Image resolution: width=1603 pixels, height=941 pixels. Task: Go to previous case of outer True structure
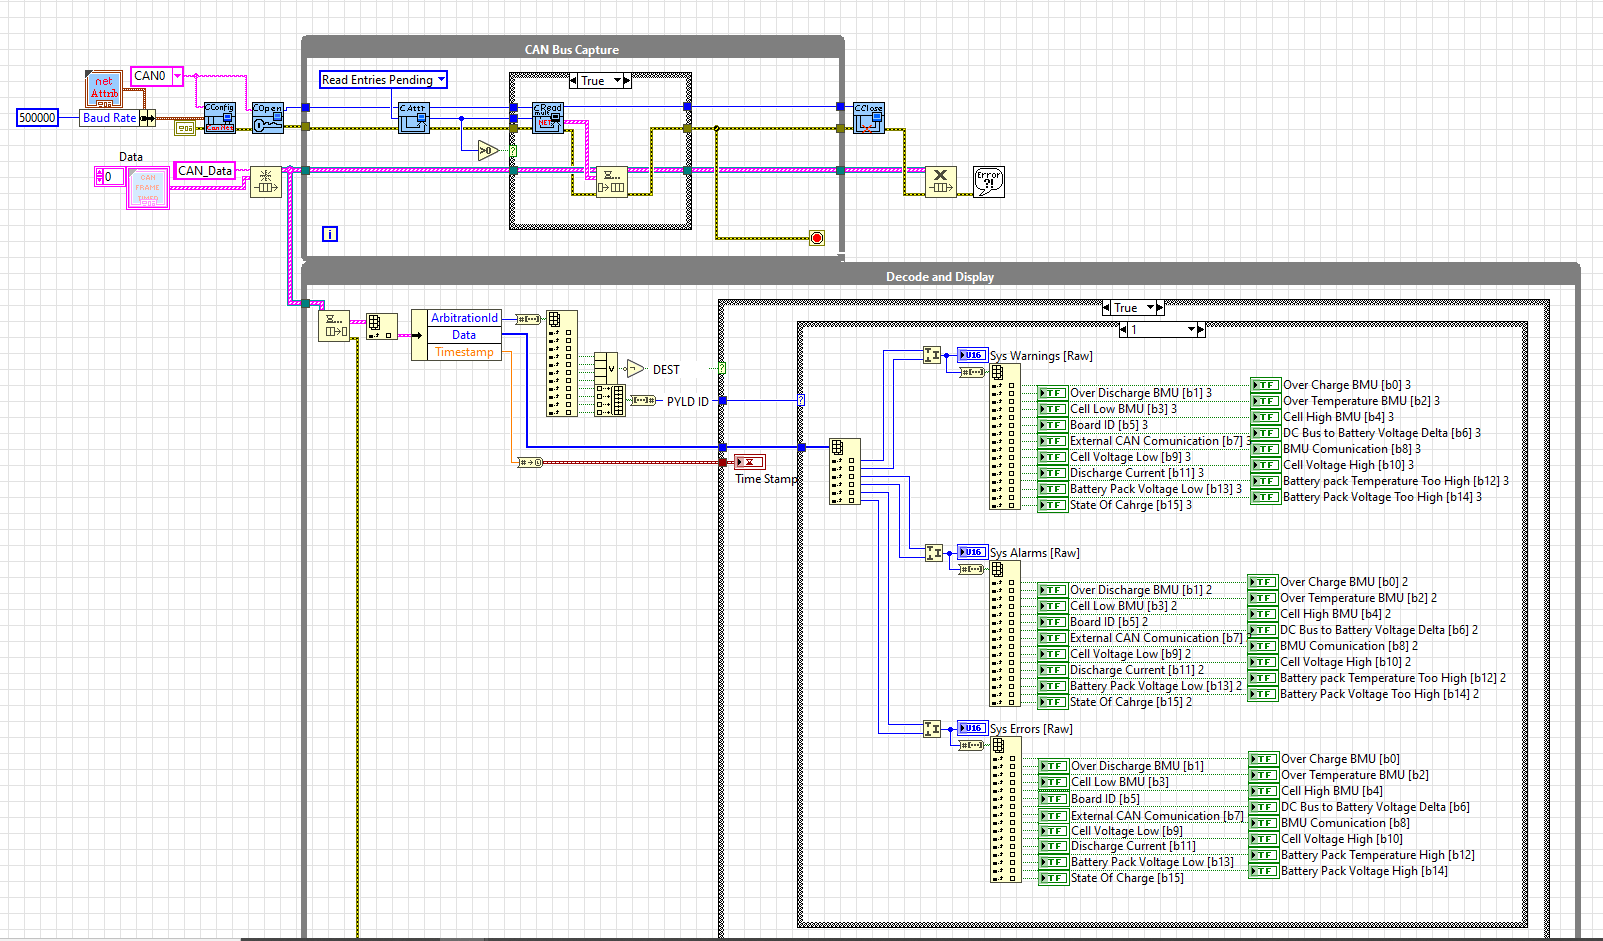(1107, 308)
